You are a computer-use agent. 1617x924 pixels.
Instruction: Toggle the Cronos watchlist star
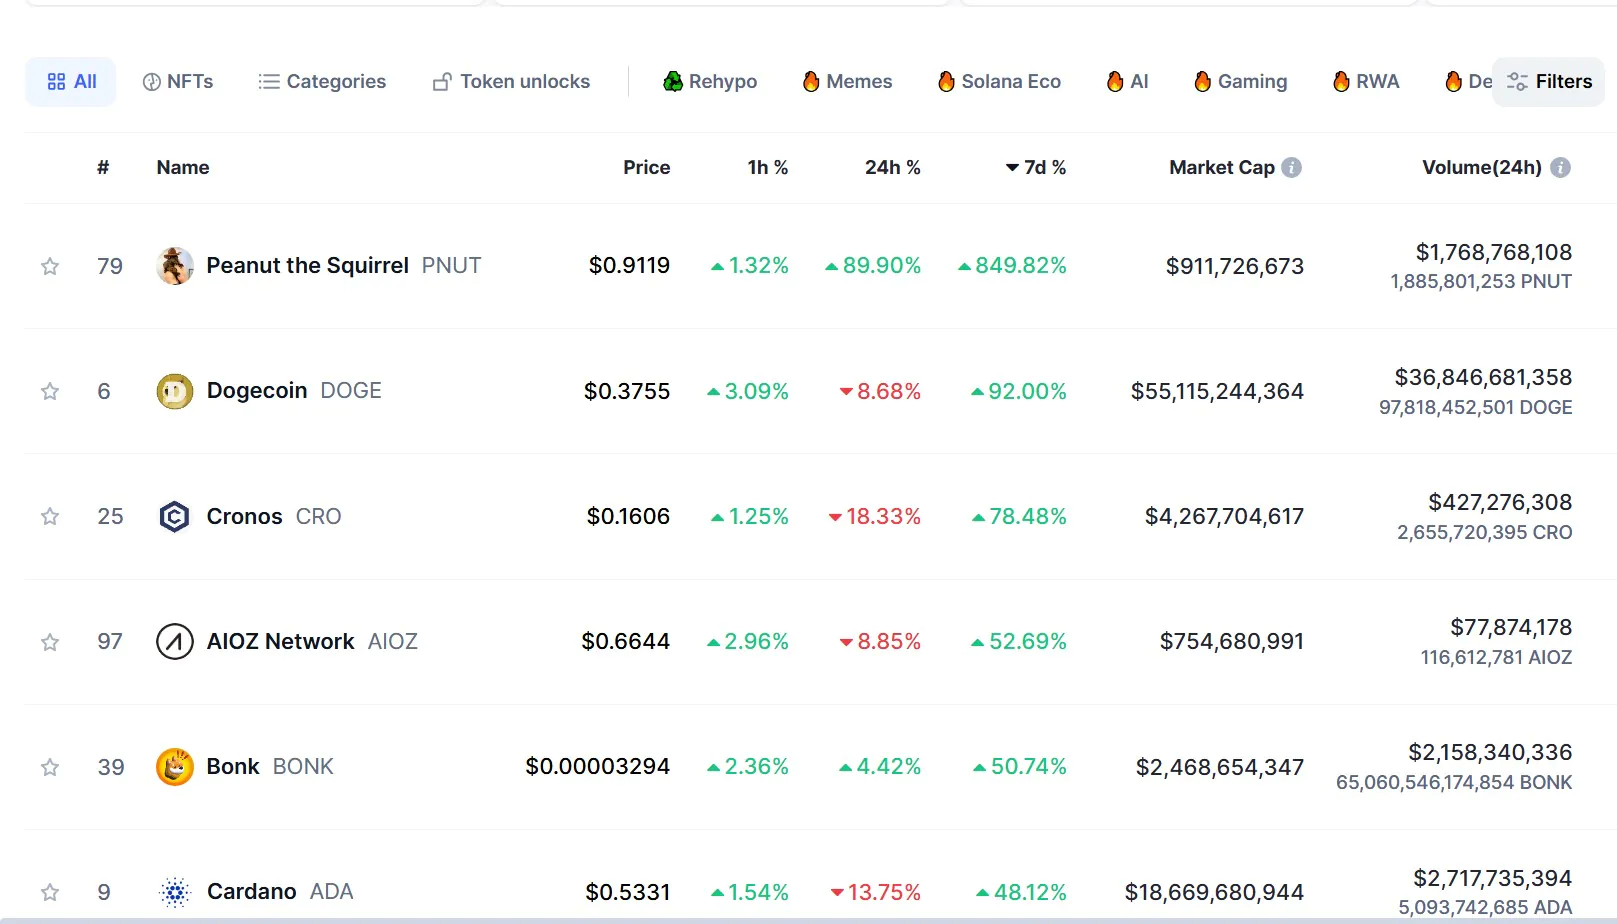point(50,516)
